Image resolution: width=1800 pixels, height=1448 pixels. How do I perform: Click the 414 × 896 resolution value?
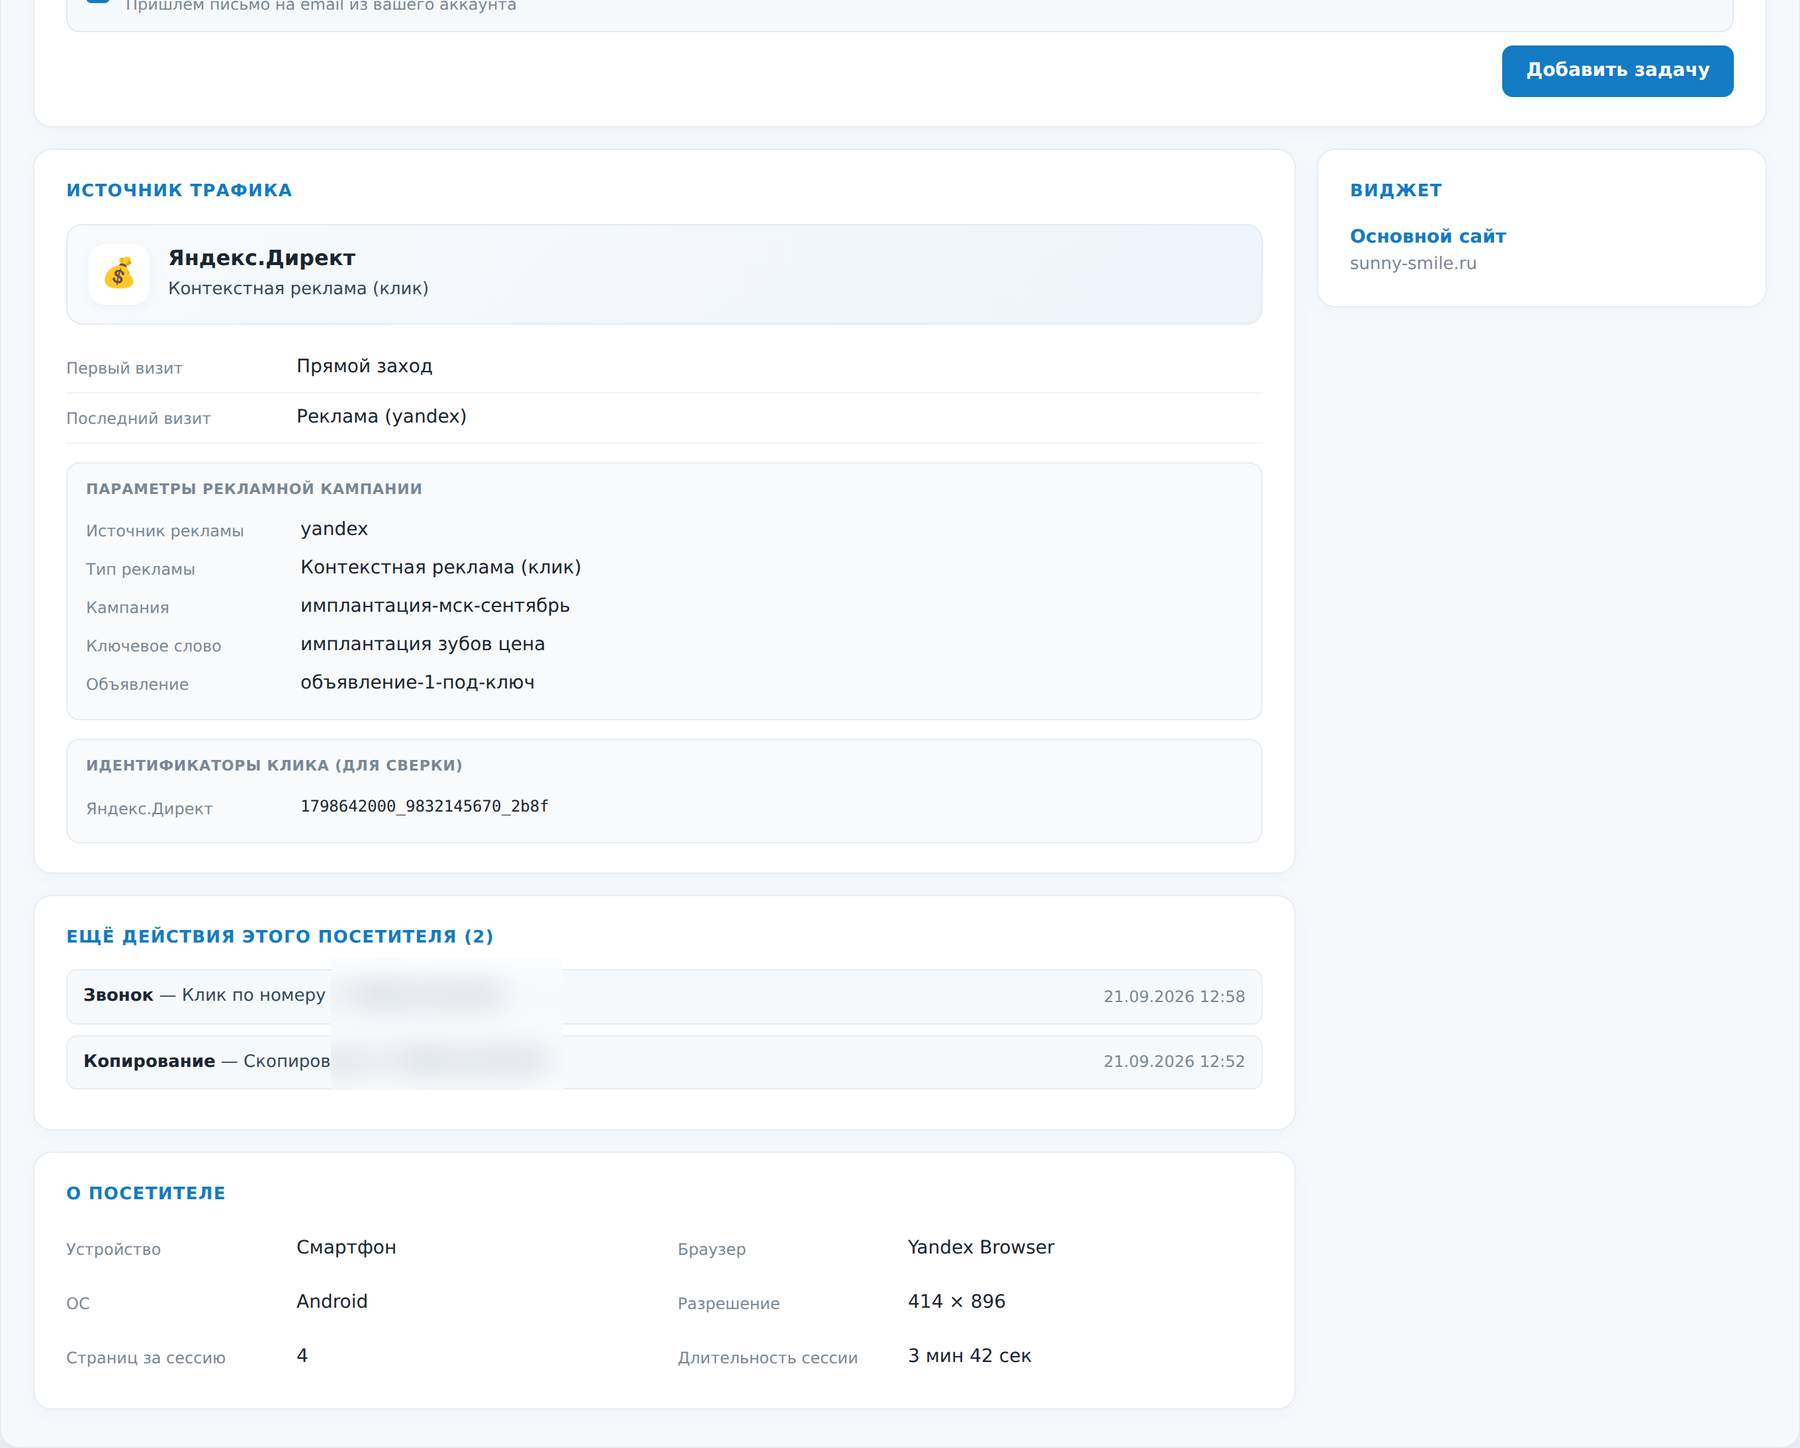[x=956, y=1301]
